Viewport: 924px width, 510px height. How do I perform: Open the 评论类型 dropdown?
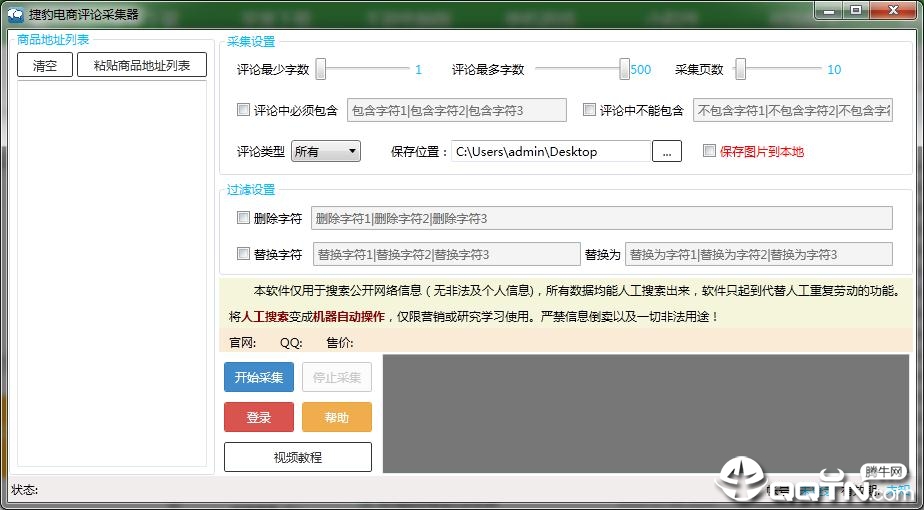tap(326, 152)
